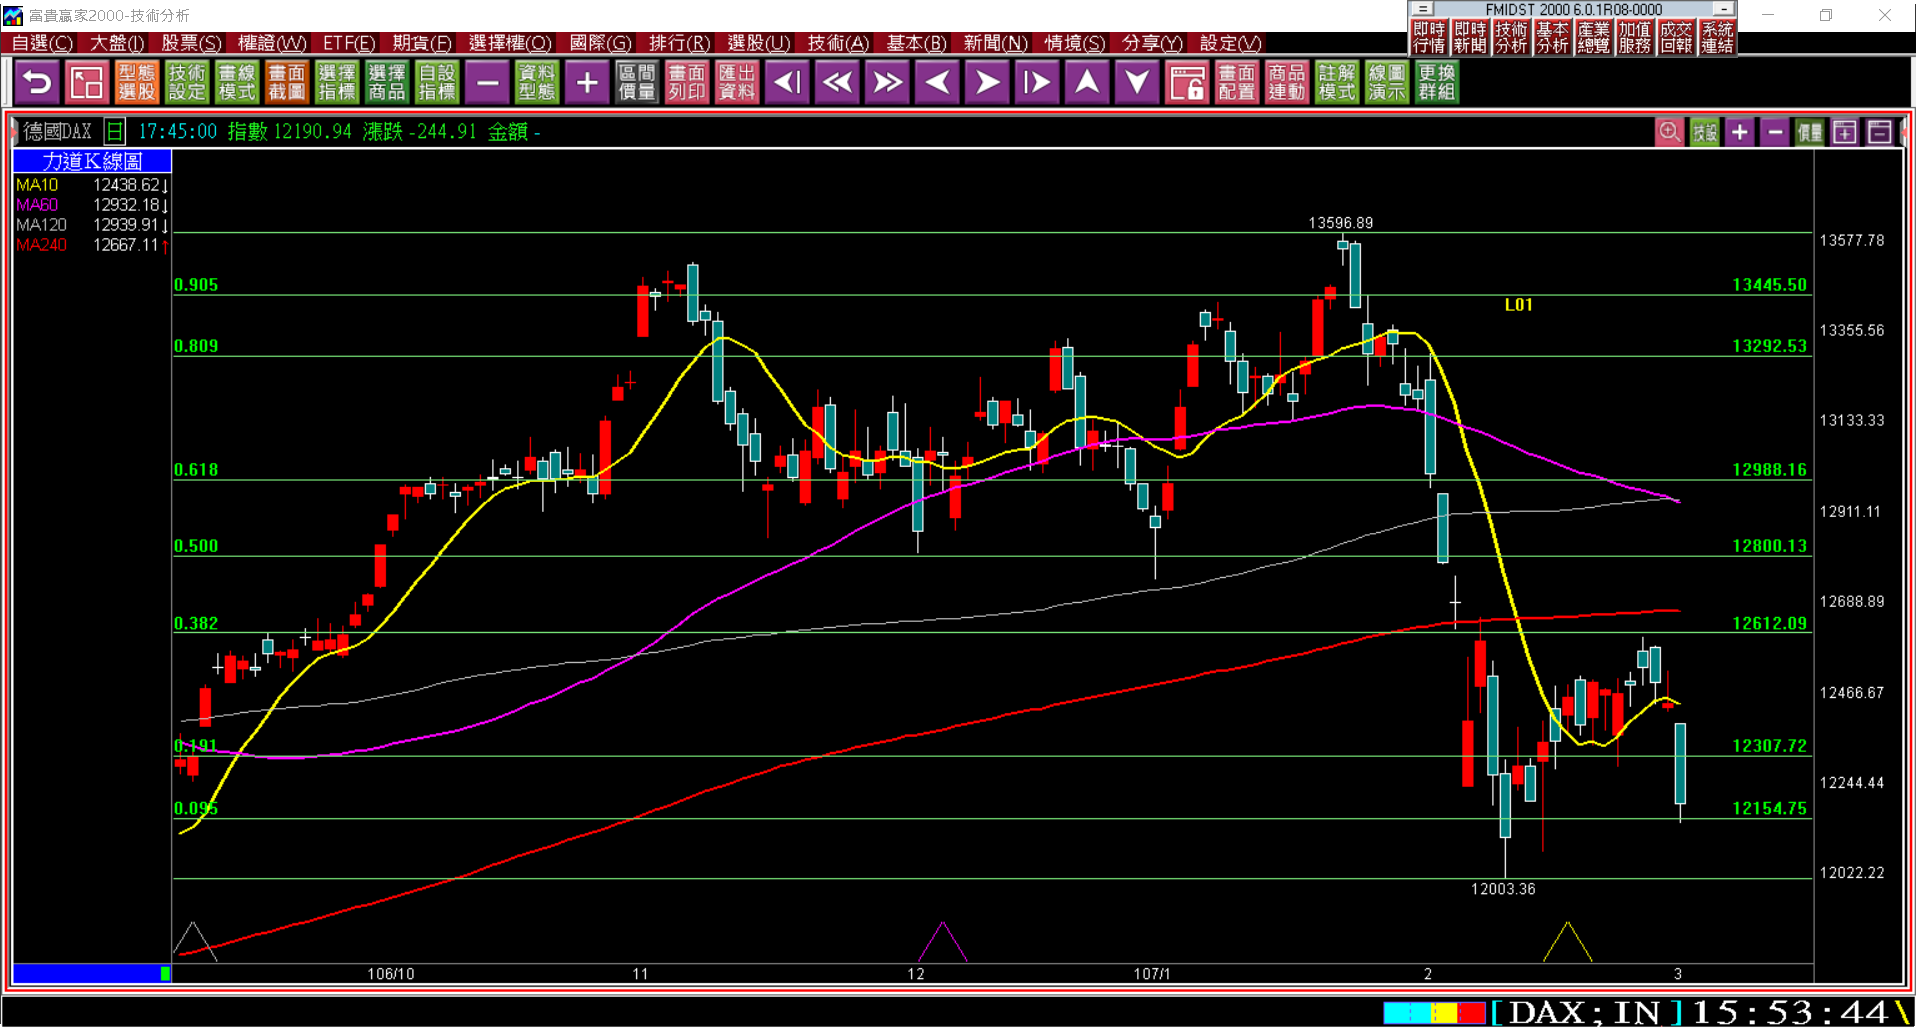
Task: Click the 匯出資料 export data button
Action: click(737, 82)
